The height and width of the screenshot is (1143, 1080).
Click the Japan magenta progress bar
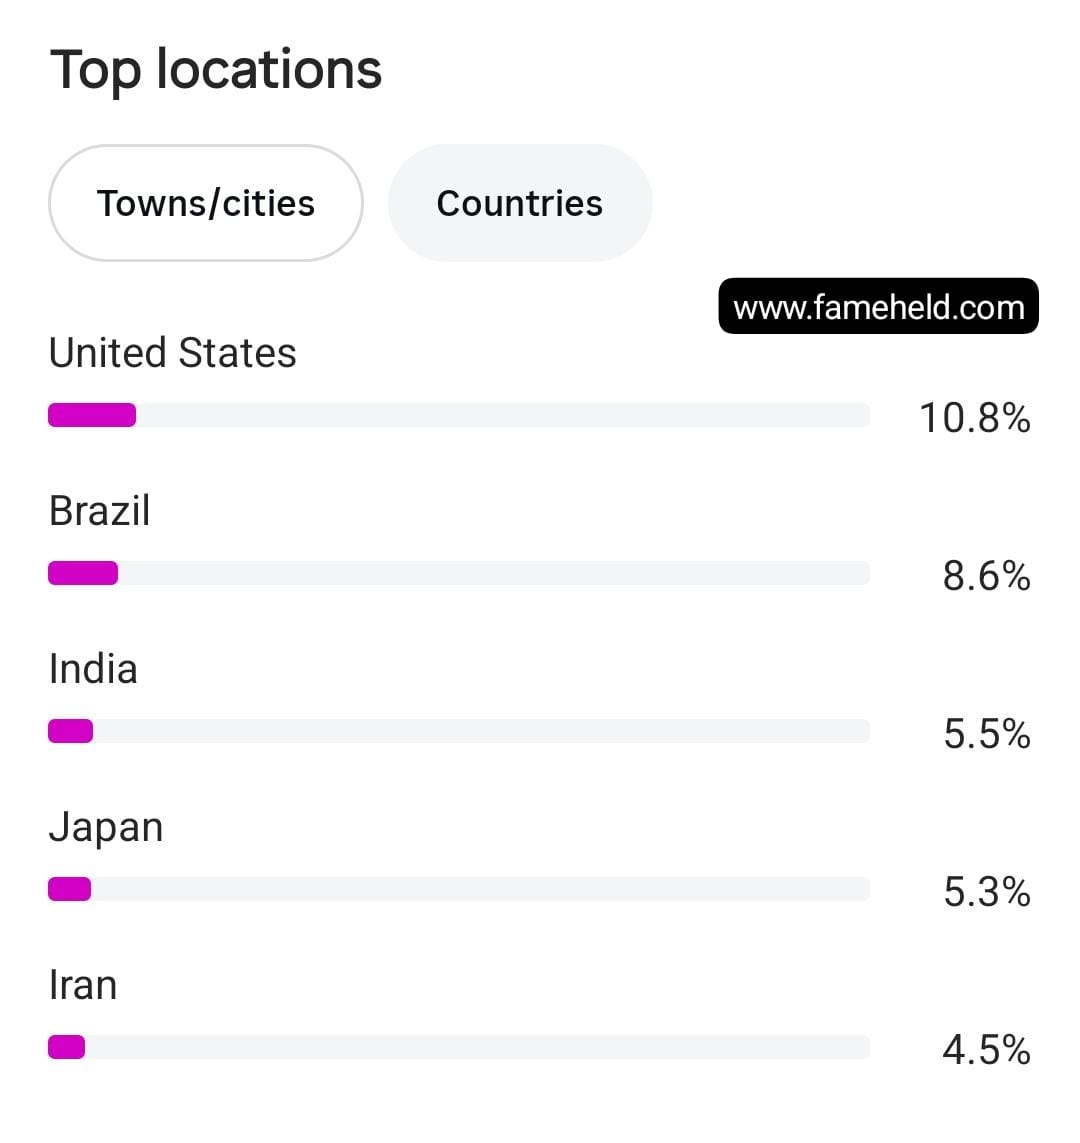[69, 889]
